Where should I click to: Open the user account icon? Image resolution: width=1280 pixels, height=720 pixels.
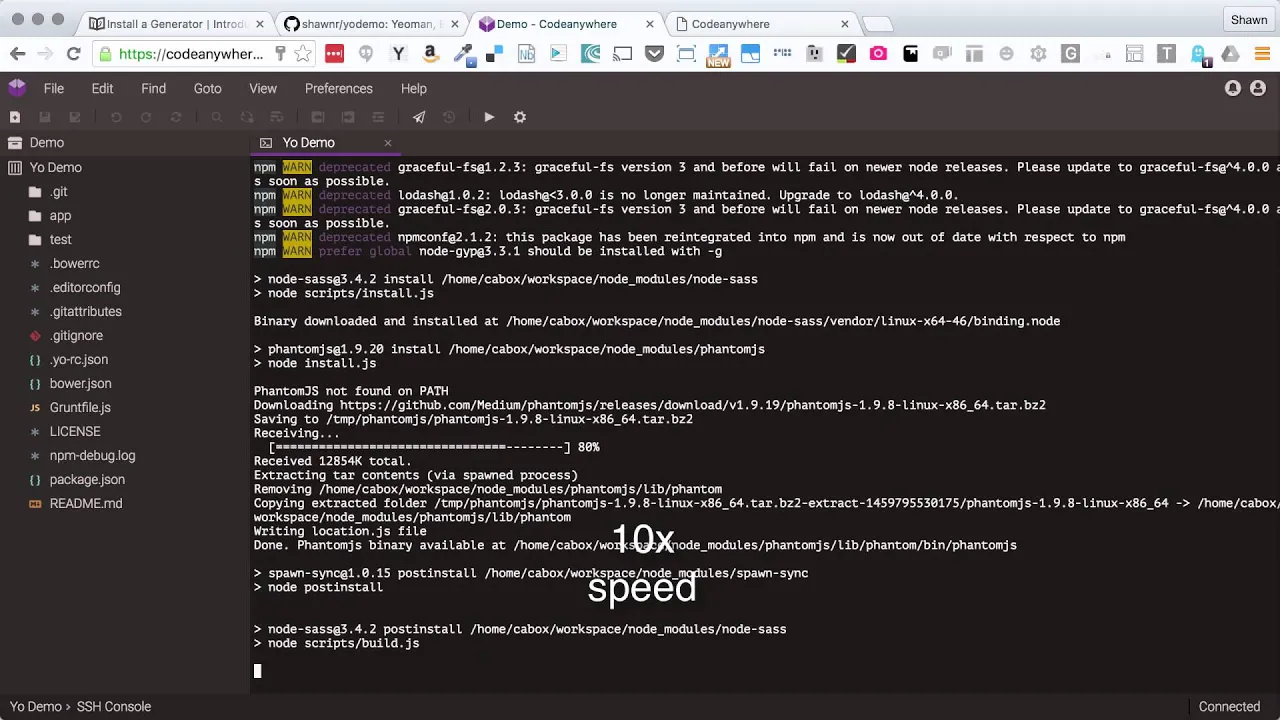click(x=1259, y=88)
